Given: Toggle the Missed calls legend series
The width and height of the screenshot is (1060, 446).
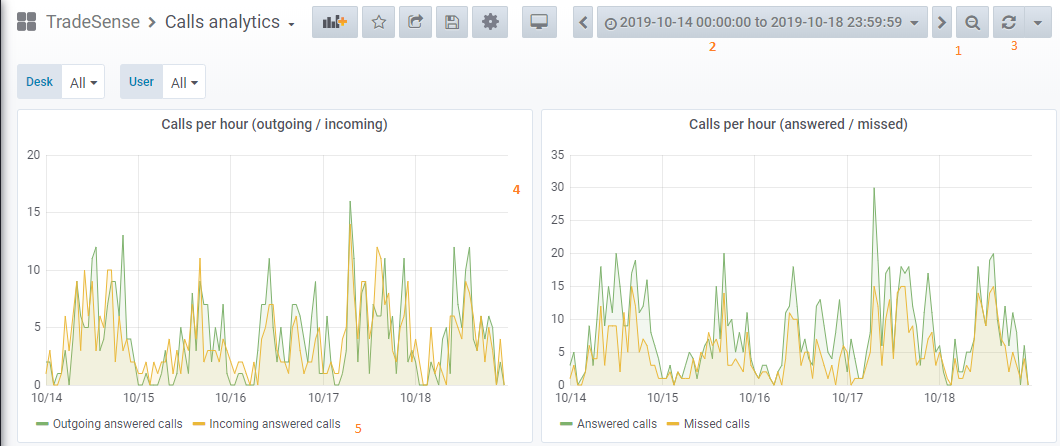Looking at the screenshot, I should (717, 424).
